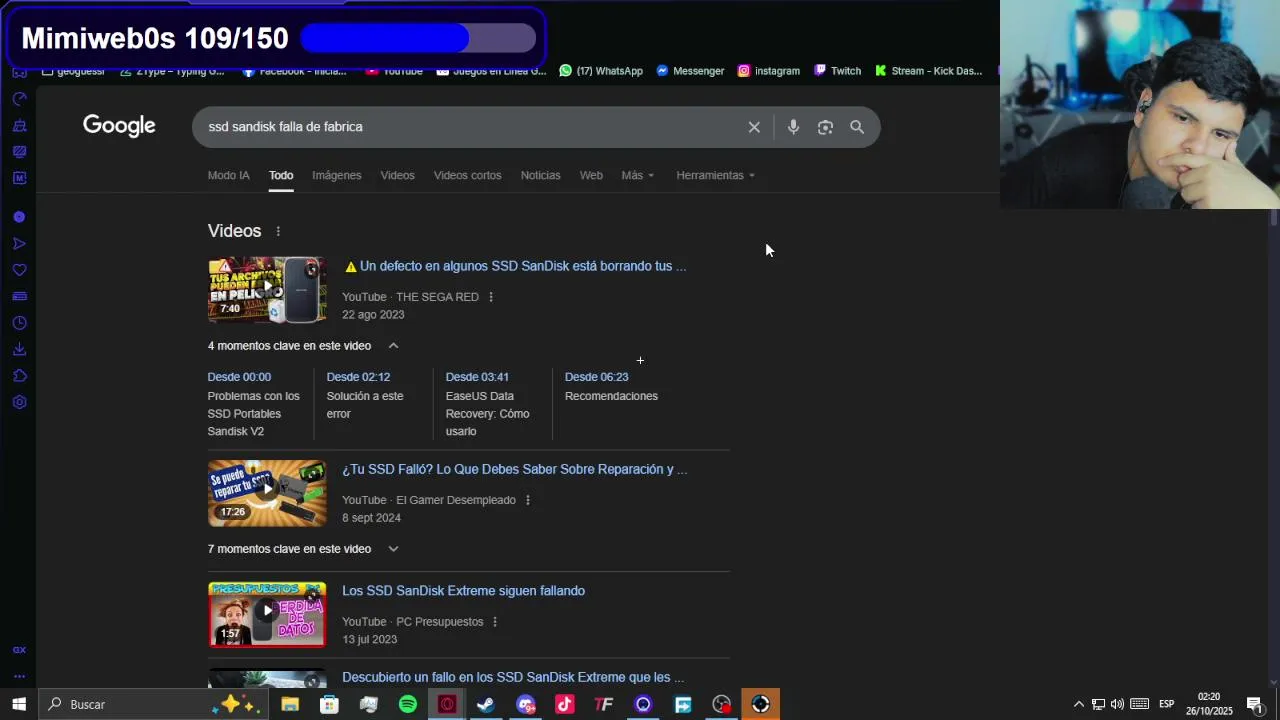Clear the search box with the X icon
1280x720 pixels.
(754, 127)
